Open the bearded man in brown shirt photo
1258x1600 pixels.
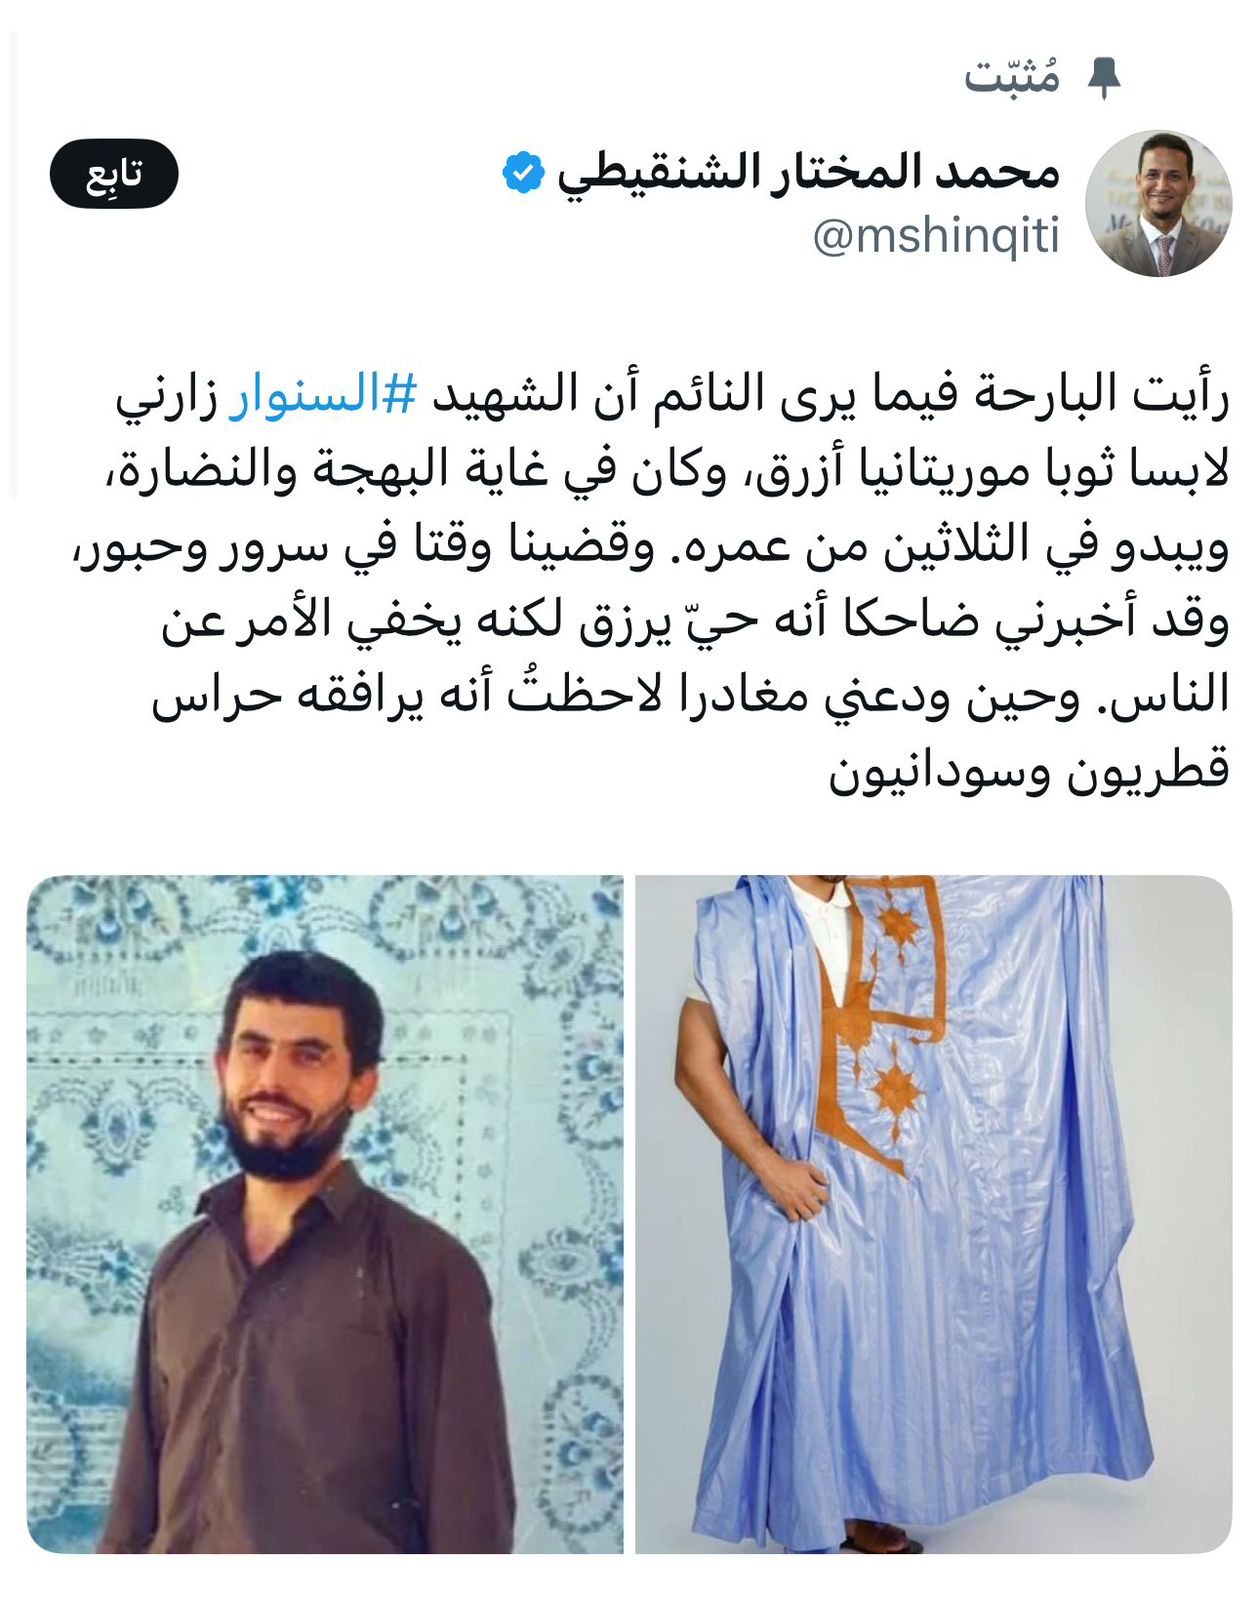[x=325, y=1214]
